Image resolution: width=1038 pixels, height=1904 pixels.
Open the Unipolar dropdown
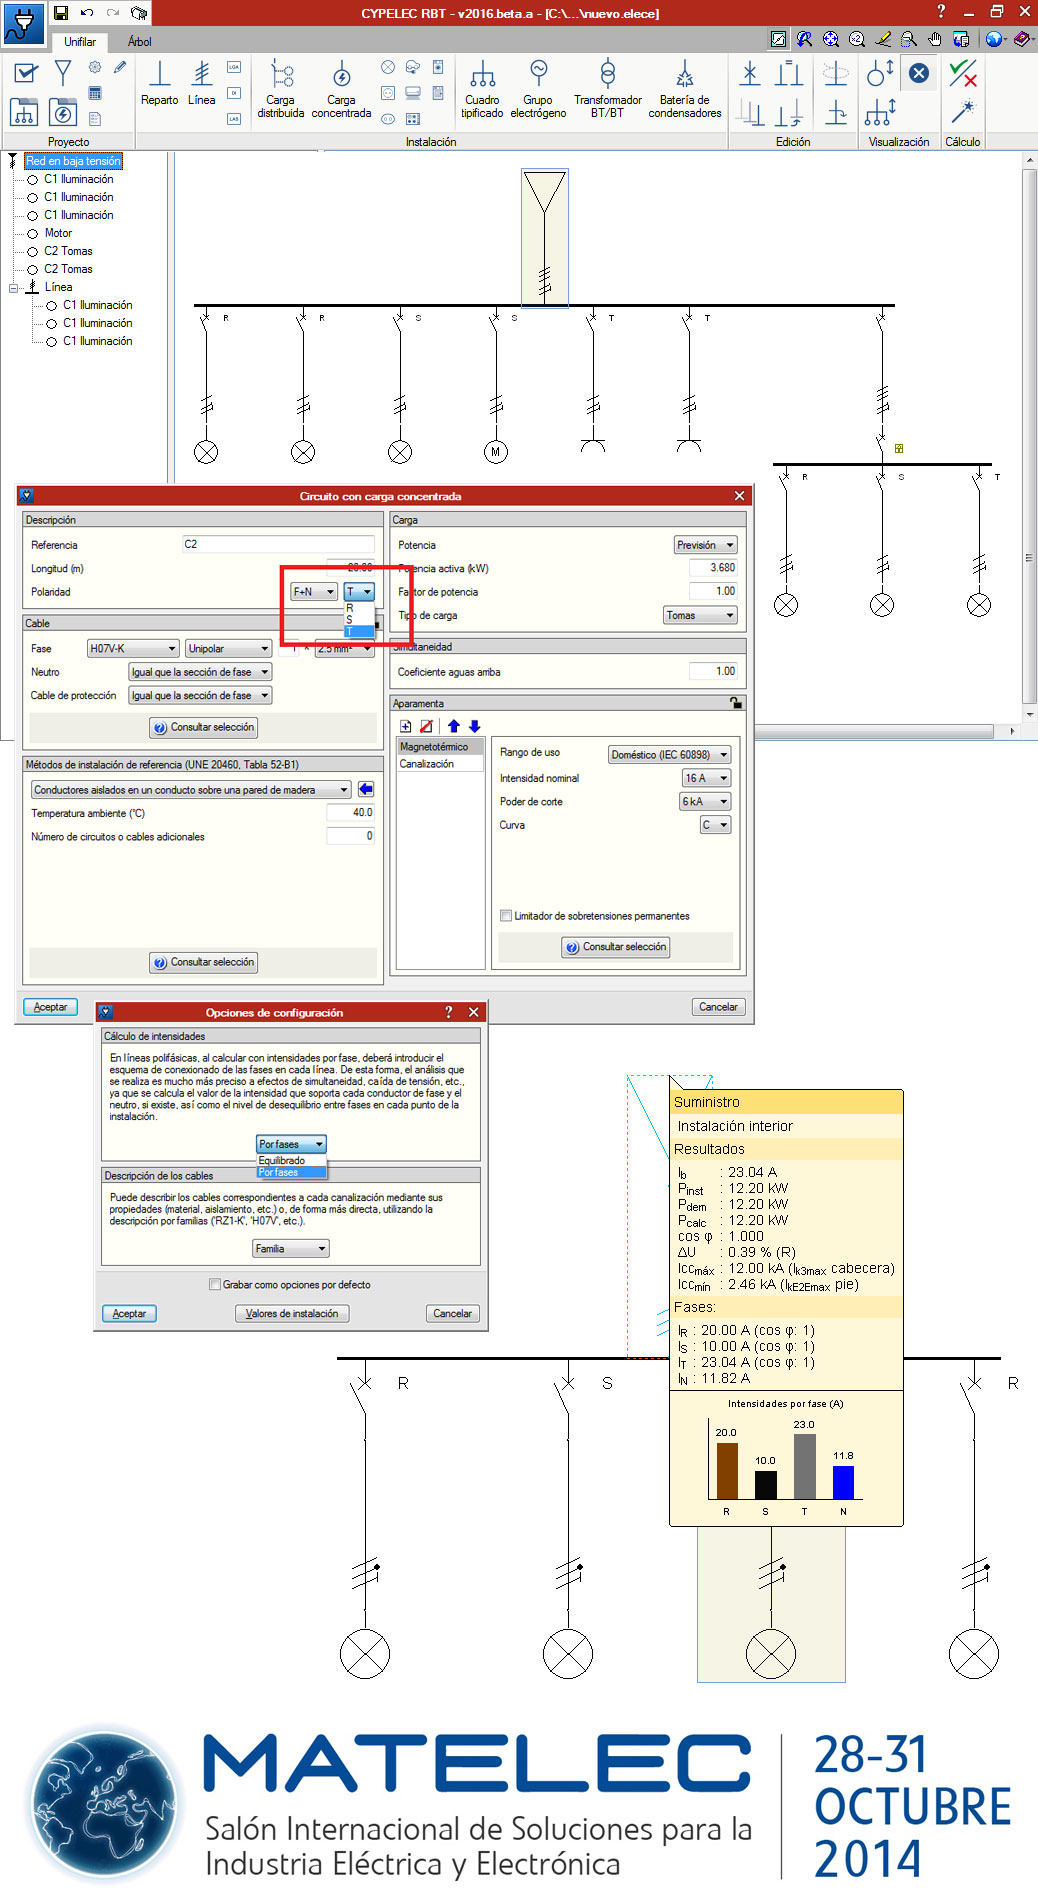(229, 649)
